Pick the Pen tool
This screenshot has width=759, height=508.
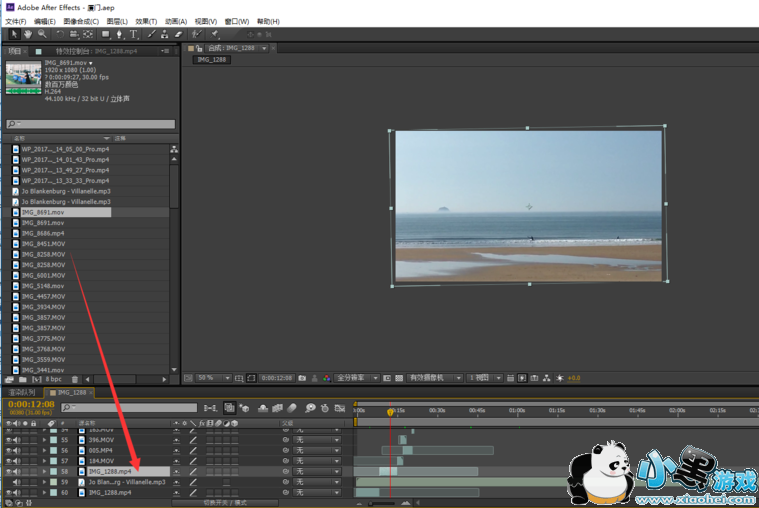tap(120, 34)
